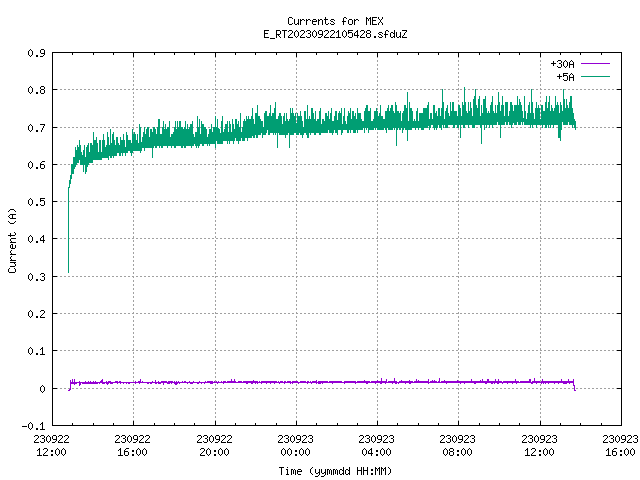This screenshot has height=480, width=640.
Task: Click the '230922 16:00' x-axis tick label
Action: [133, 446]
